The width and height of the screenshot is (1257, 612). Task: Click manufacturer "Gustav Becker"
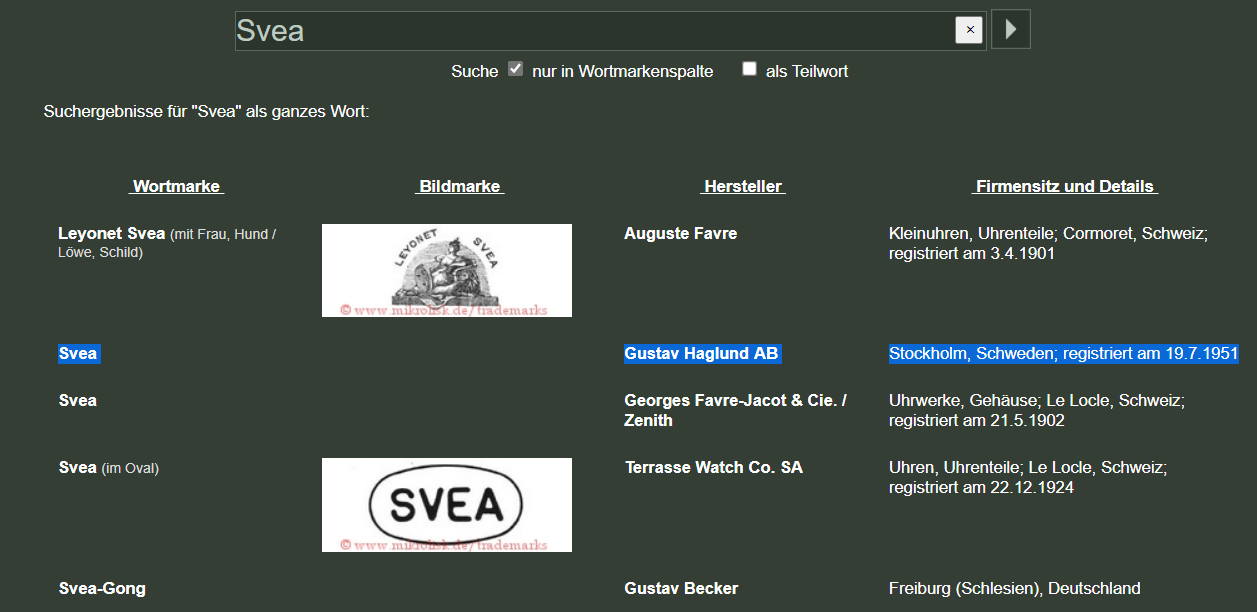point(681,588)
